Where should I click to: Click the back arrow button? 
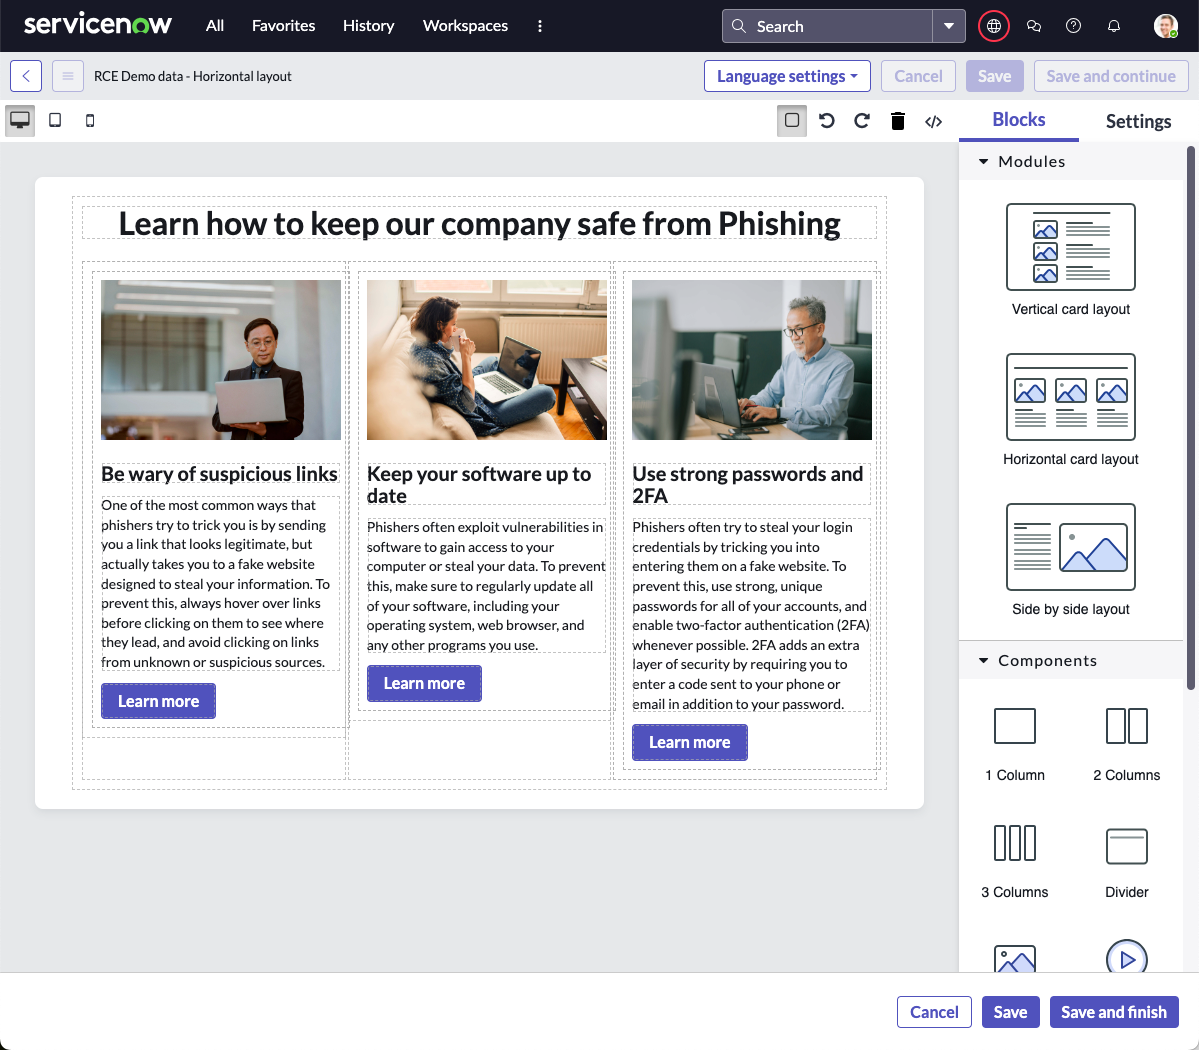26,76
